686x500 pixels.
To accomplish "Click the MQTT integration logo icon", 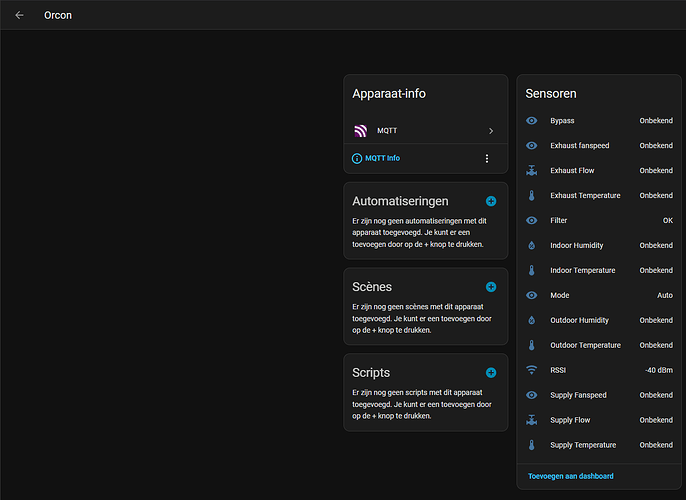I will 360,131.
